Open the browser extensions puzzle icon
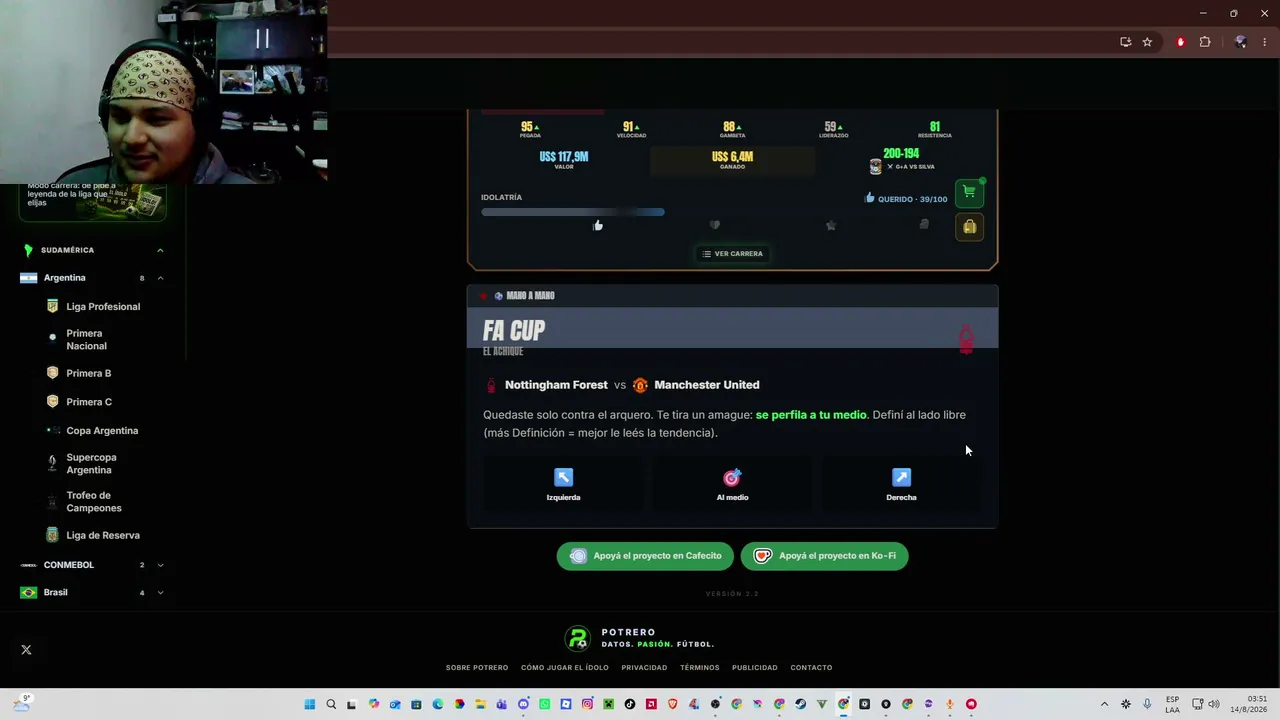Image resolution: width=1280 pixels, height=720 pixels. (x=1205, y=42)
